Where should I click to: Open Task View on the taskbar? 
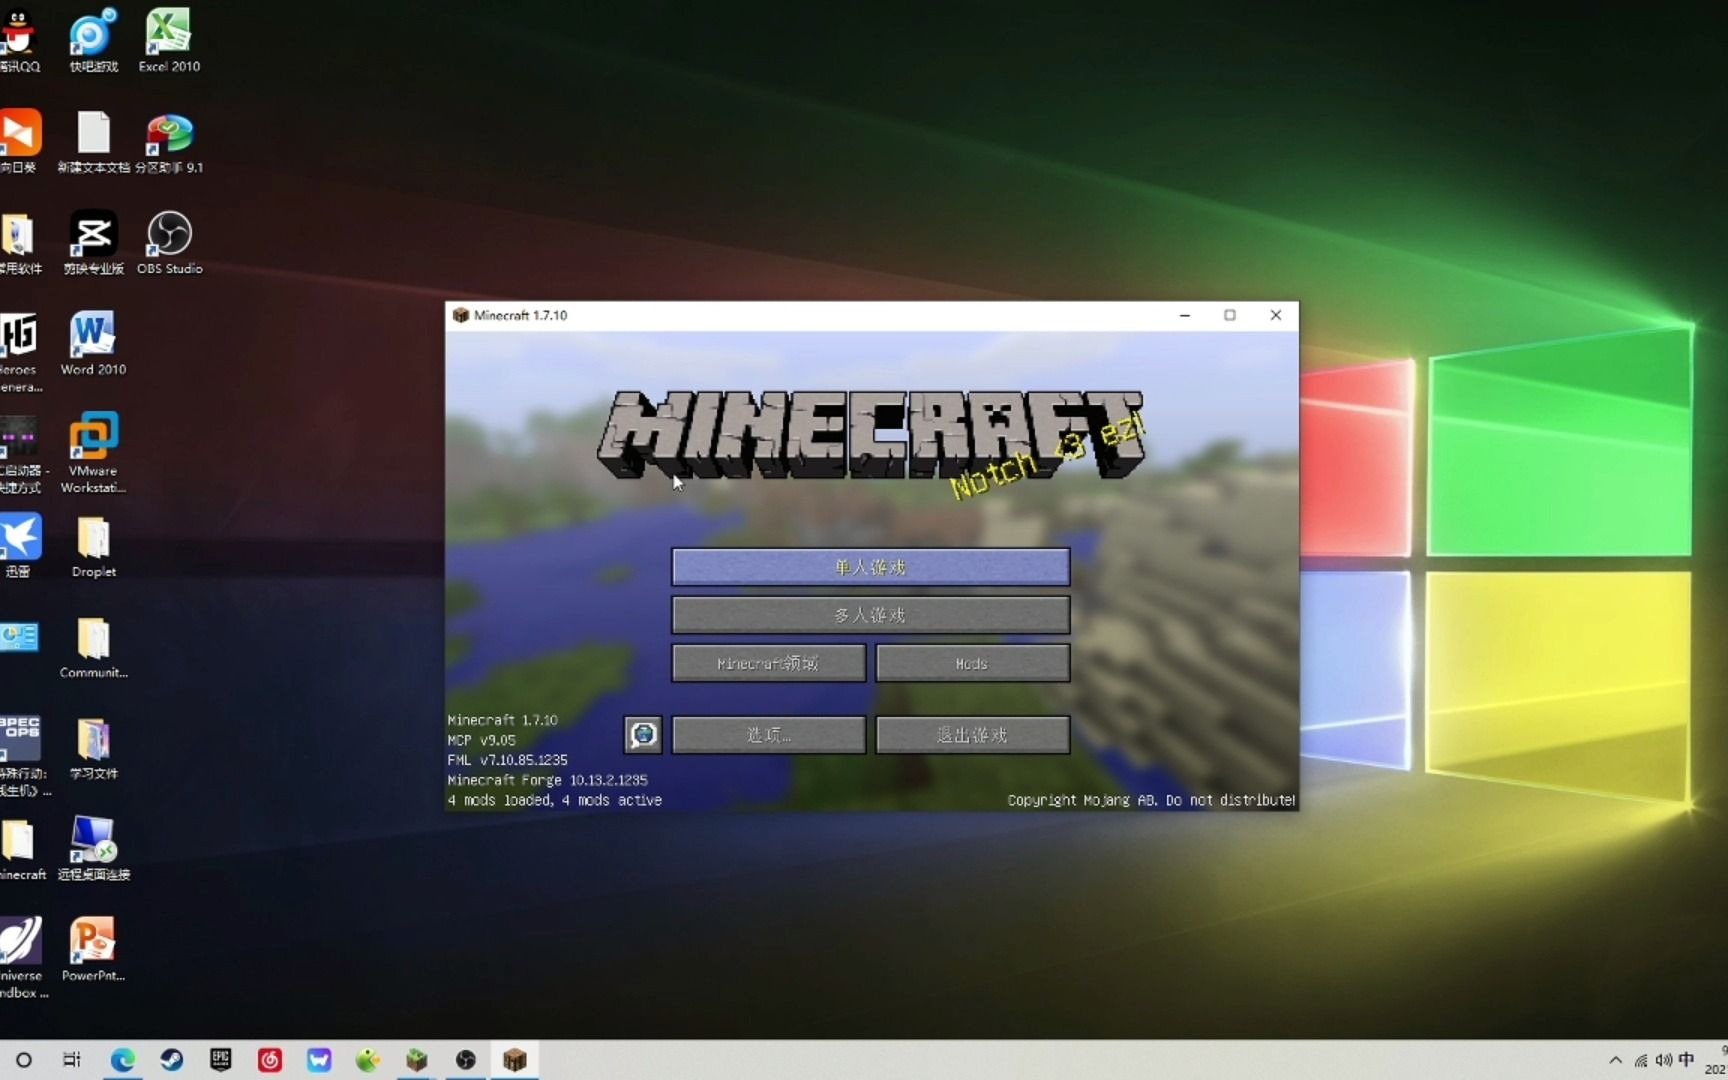click(x=72, y=1060)
